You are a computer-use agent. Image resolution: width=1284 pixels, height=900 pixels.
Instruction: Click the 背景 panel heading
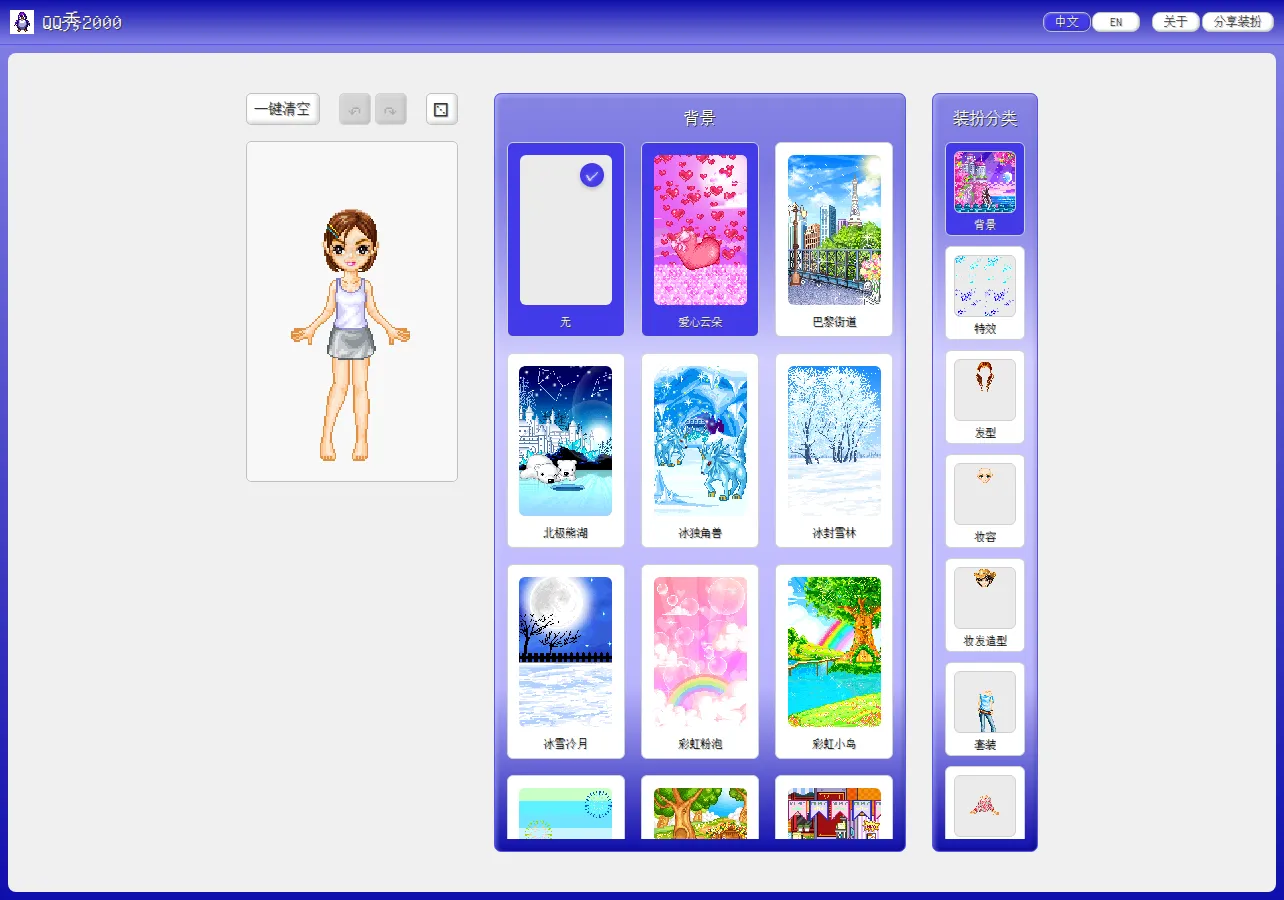click(700, 118)
